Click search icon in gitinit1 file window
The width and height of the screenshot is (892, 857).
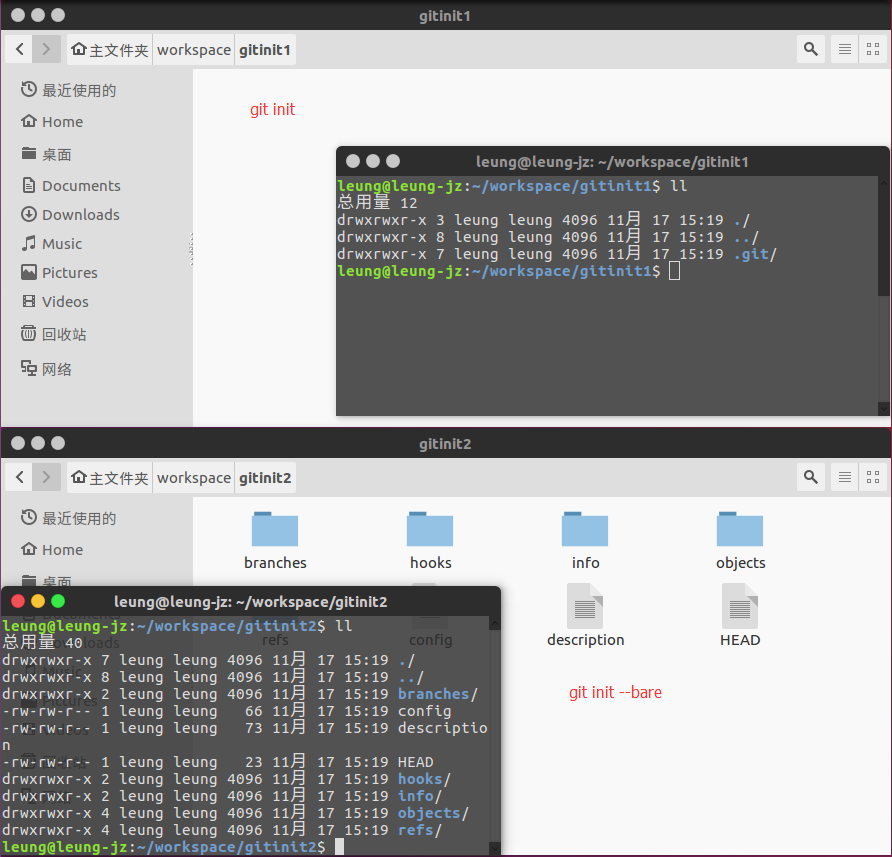point(810,49)
